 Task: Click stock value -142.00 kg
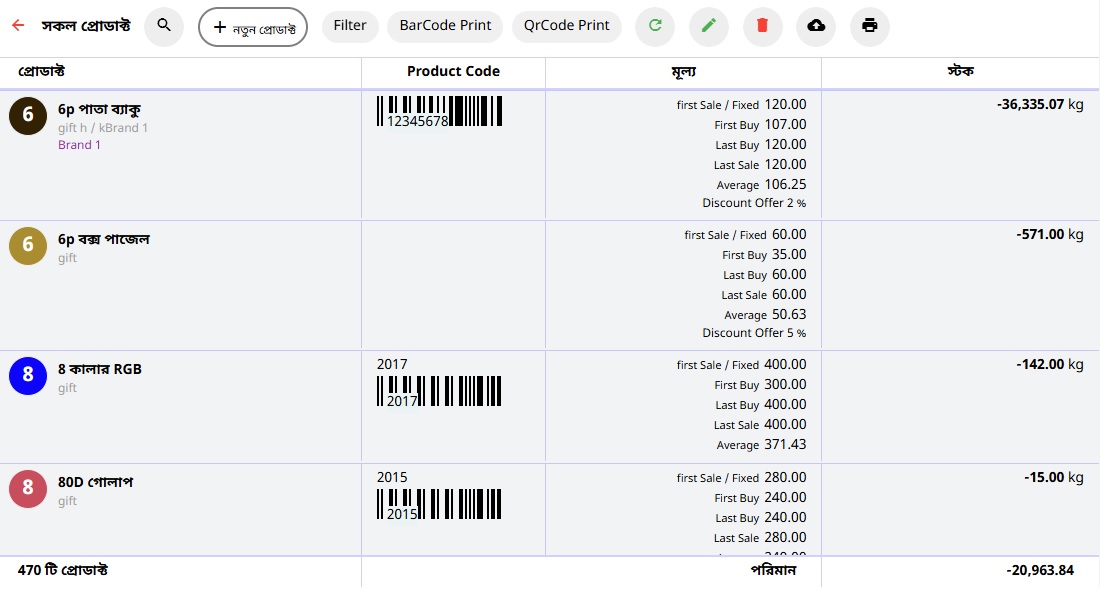click(1049, 365)
